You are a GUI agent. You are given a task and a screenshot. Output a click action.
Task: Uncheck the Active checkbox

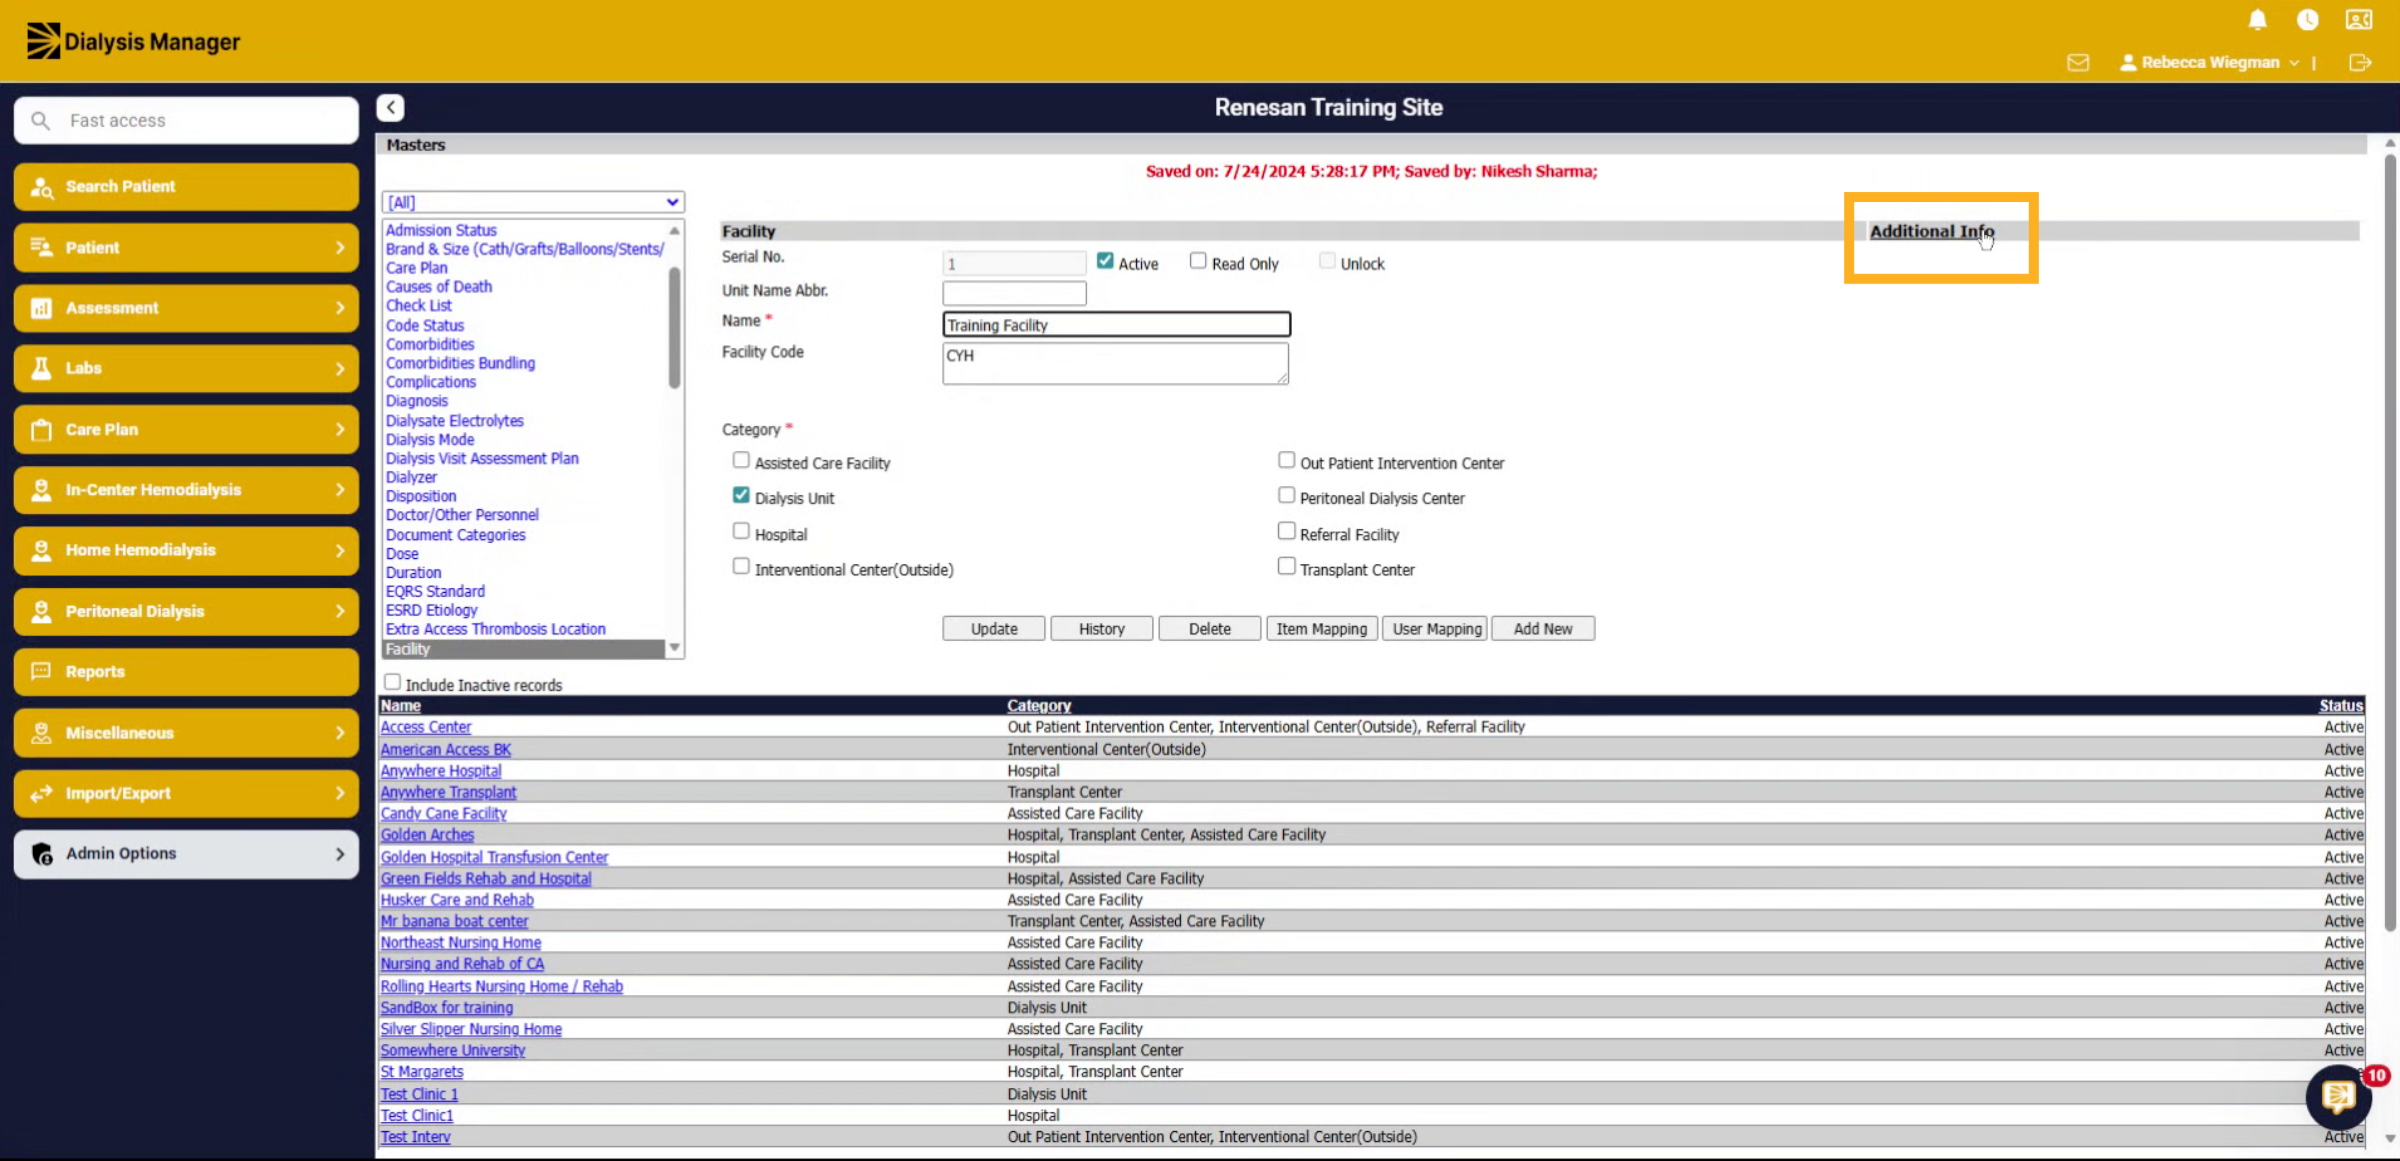point(1104,261)
